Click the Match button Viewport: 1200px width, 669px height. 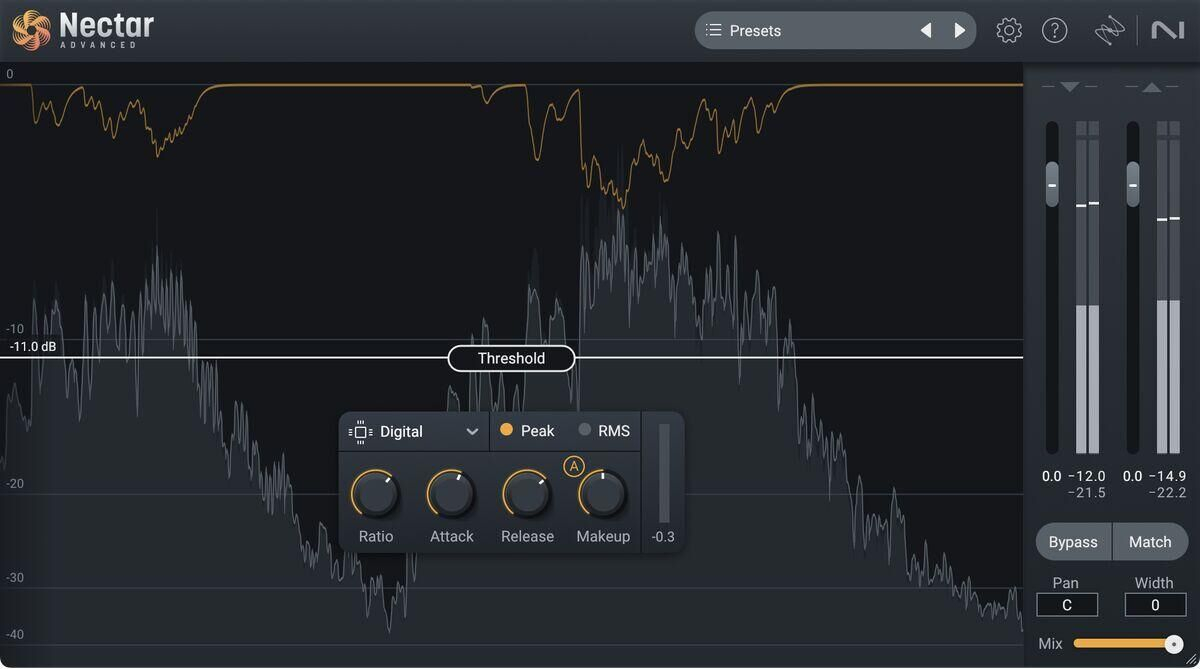click(x=1150, y=542)
